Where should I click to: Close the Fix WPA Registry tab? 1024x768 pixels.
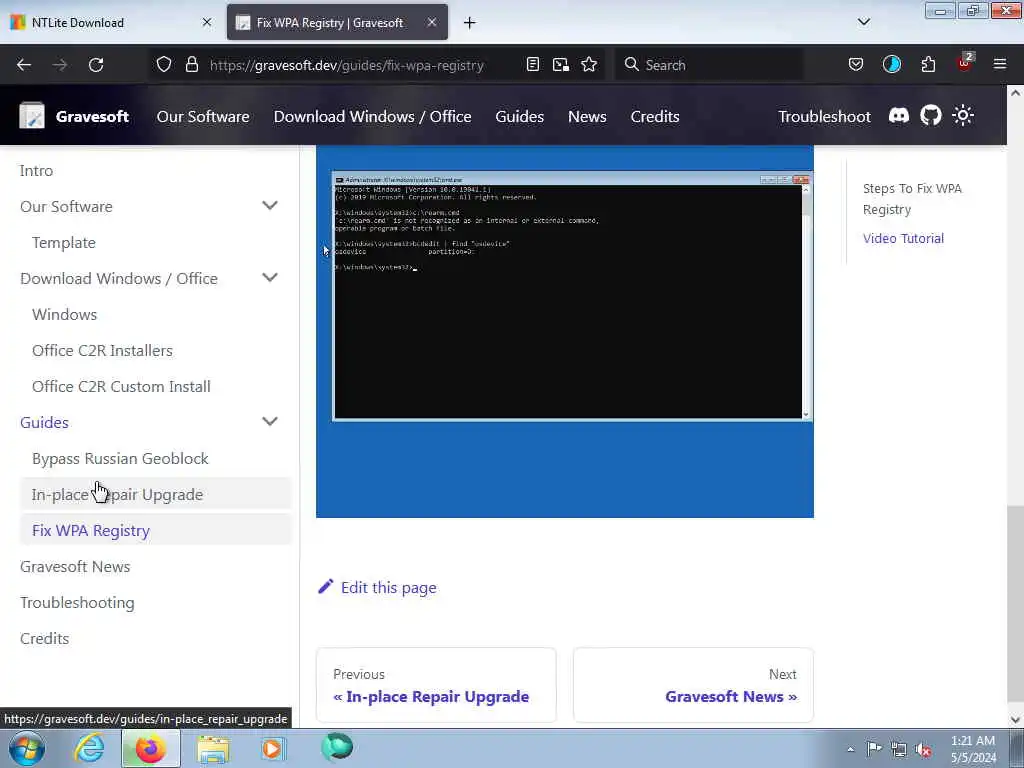click(x=432, y=22)
